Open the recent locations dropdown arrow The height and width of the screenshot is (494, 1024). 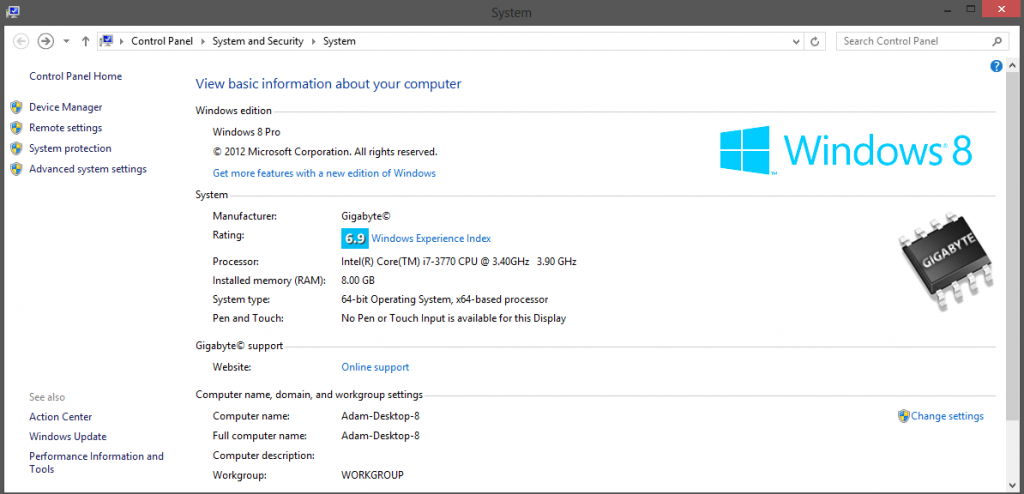66,41
